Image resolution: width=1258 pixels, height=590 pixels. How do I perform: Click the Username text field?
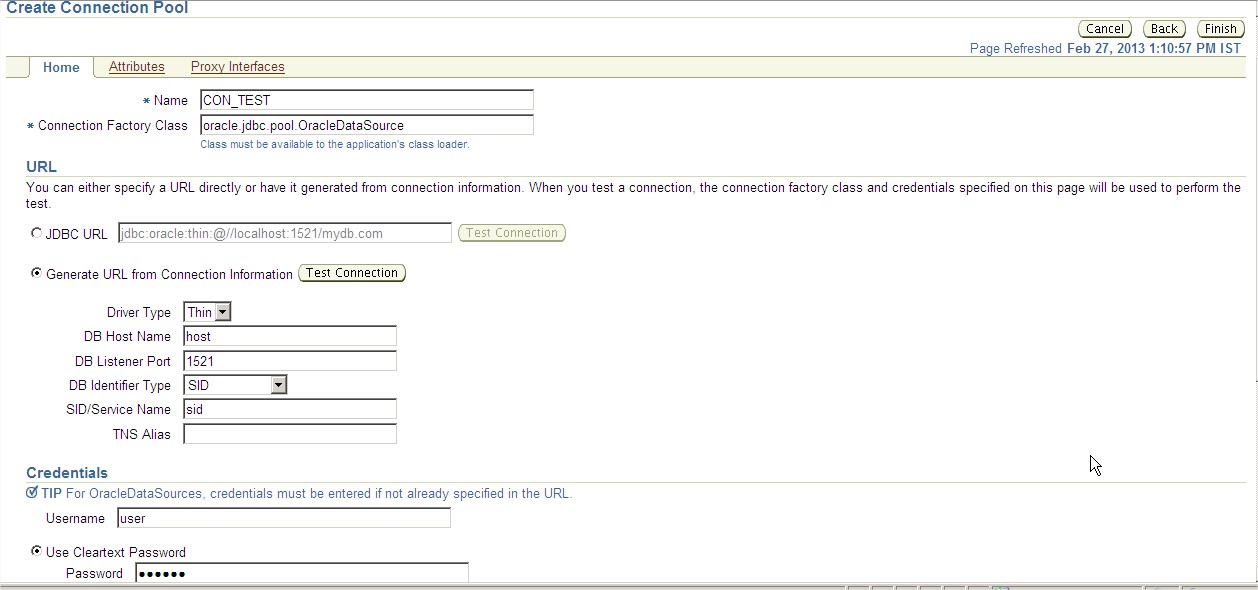point(284,518)
